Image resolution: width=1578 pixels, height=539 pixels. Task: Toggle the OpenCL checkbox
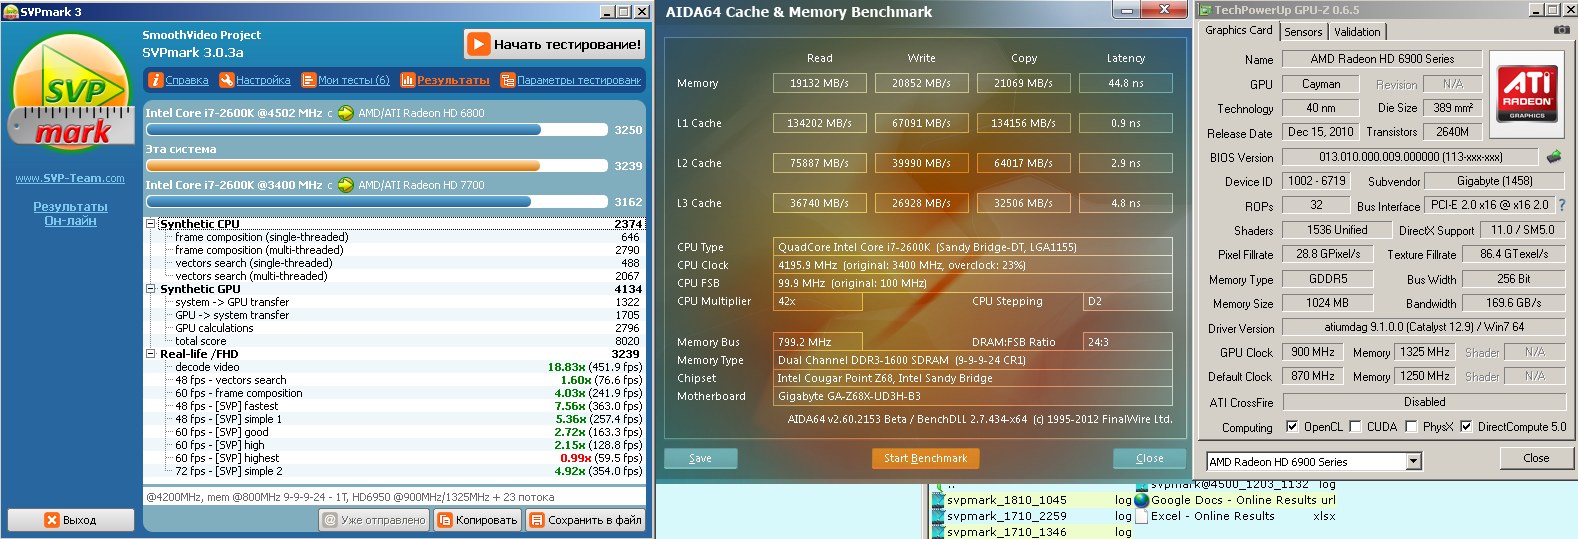coord(1292,427)
